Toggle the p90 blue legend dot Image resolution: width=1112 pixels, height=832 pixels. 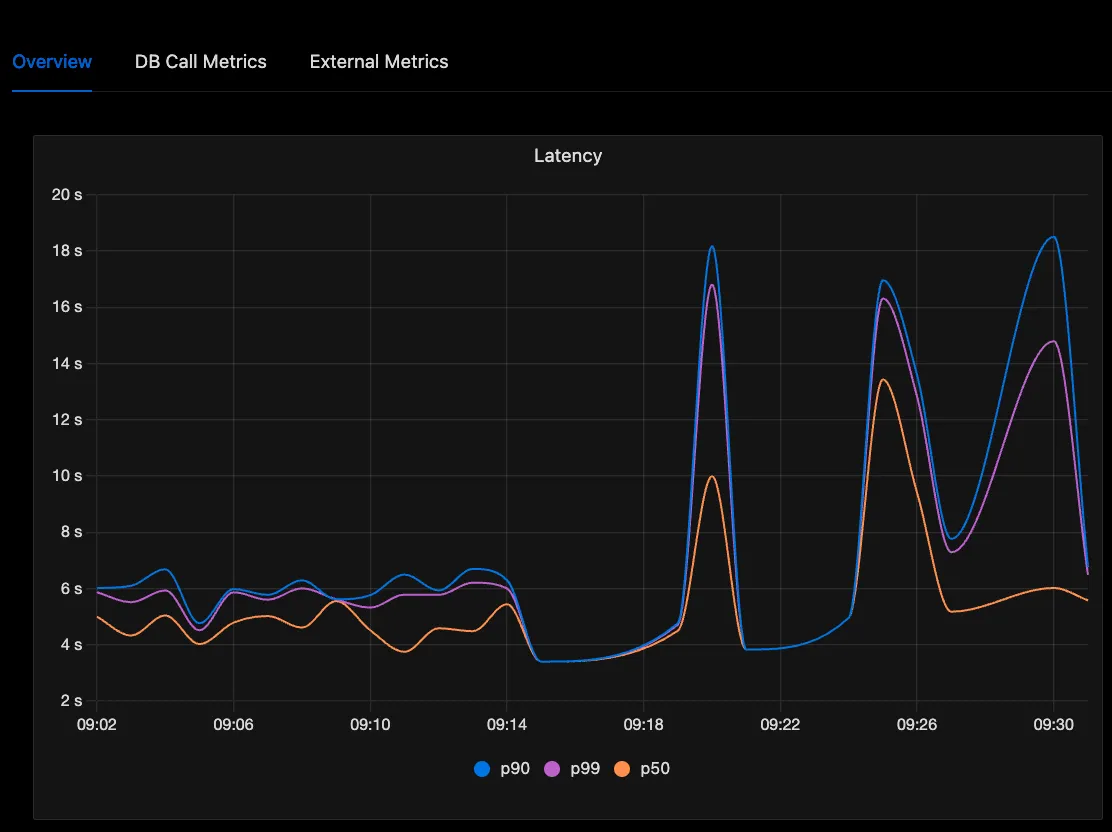click(482, 769)
